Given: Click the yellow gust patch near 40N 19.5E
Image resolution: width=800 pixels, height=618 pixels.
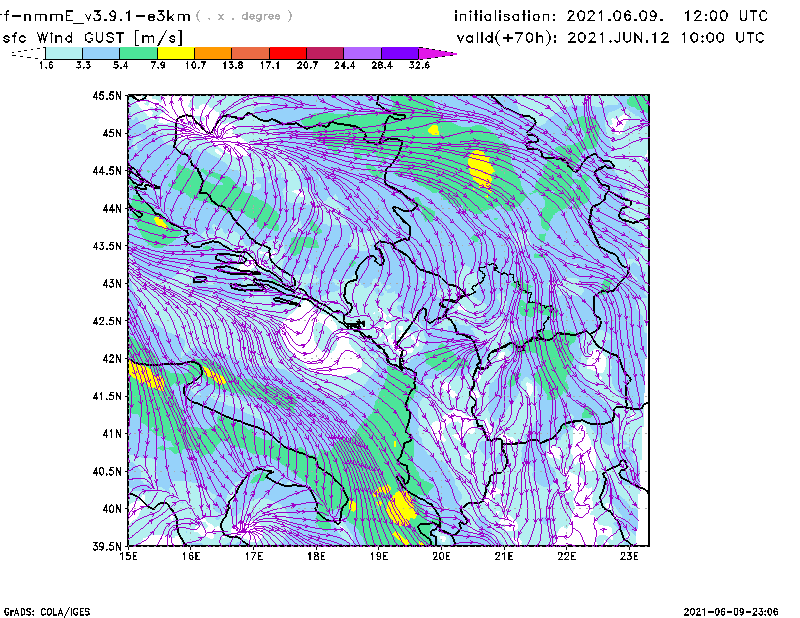Looking at the screenshot, I should coord(401,507).
